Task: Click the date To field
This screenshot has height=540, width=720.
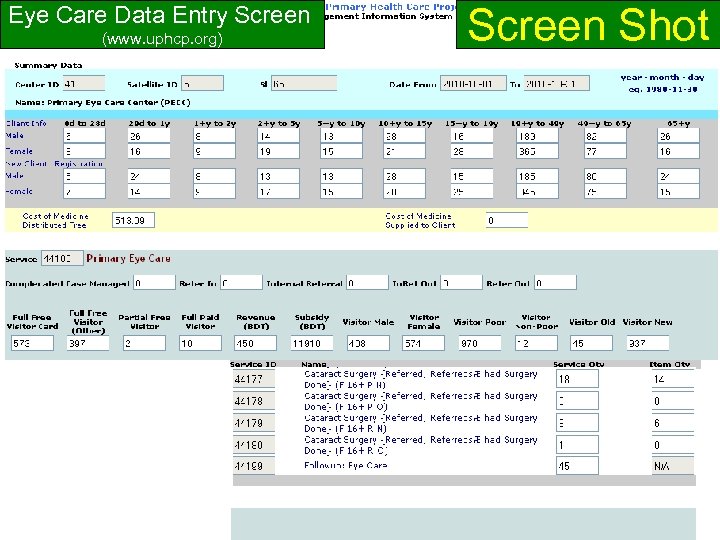Action: click(x=556, y=84)
